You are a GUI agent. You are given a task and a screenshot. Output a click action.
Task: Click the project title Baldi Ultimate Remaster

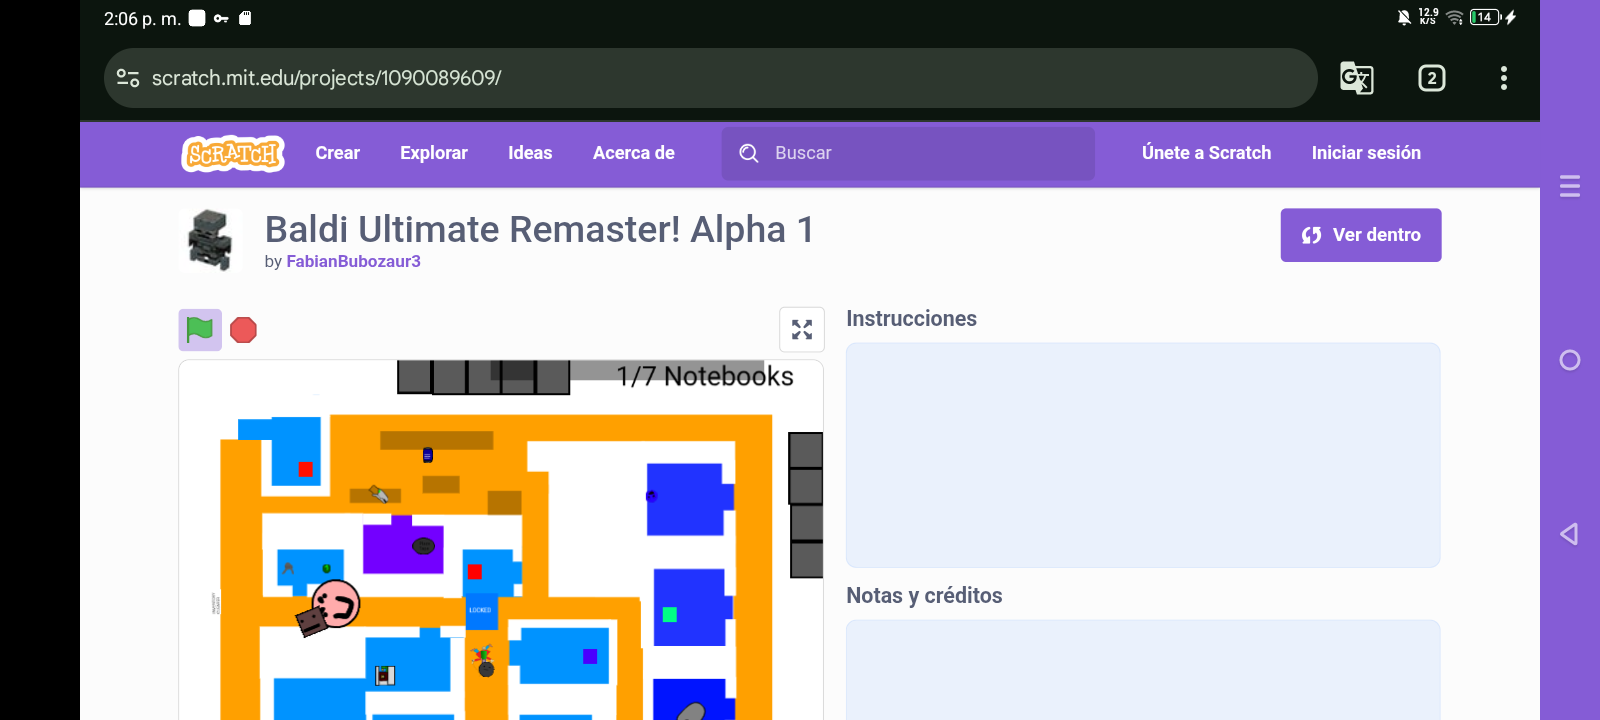coord(540,229)
